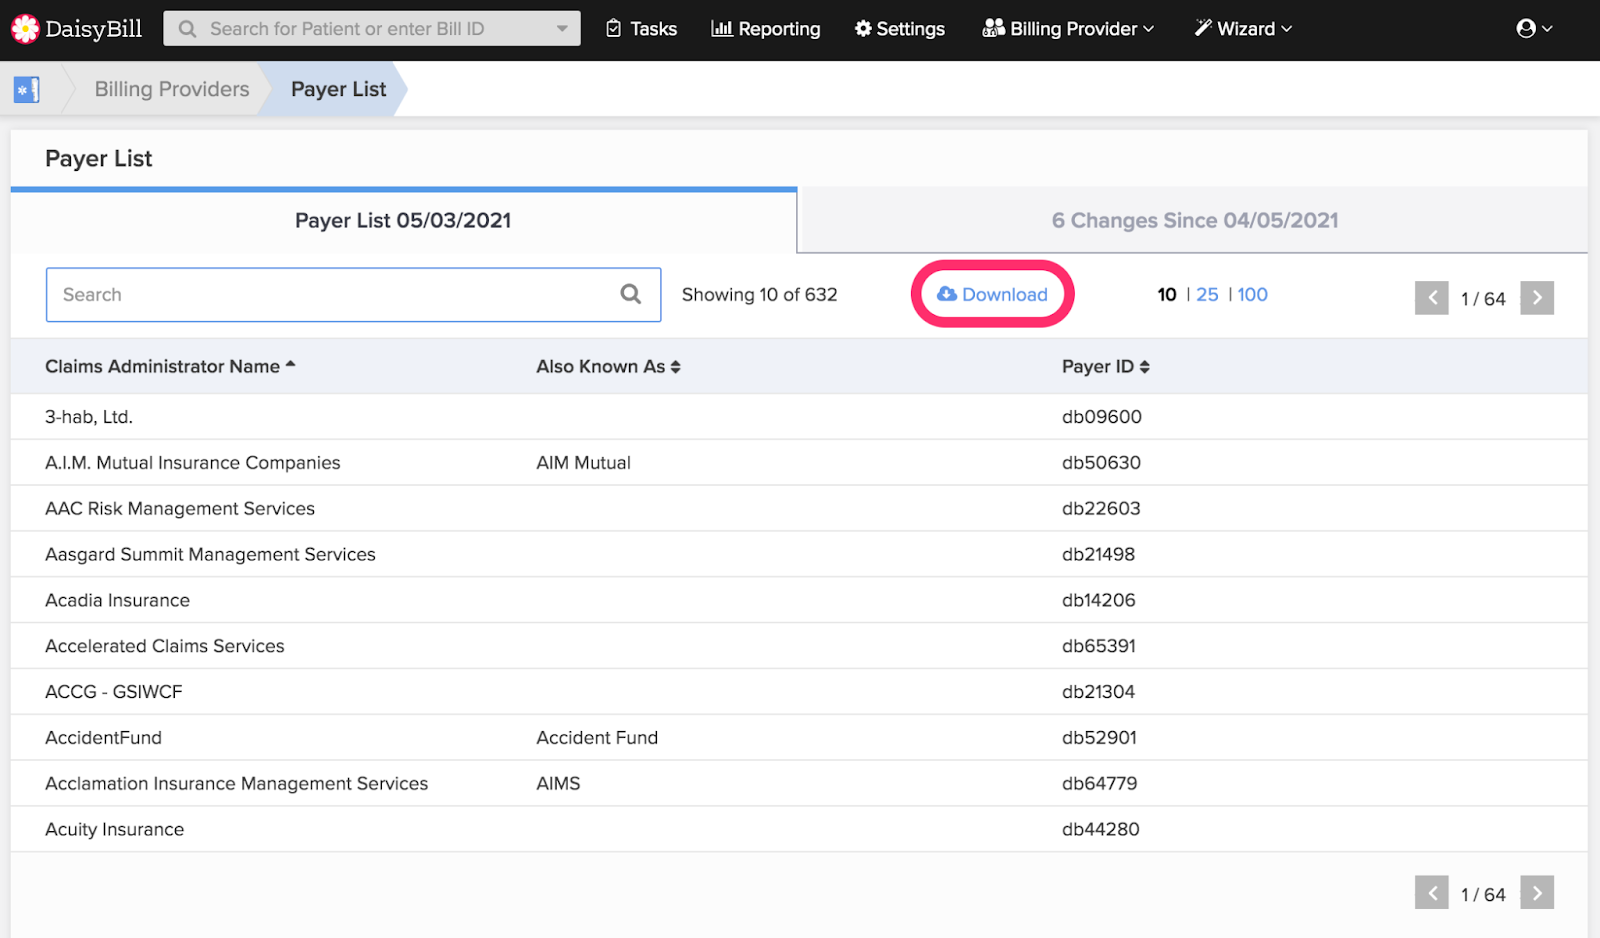This screenshot has height=938, width=1600.
Task: Switch to 6 Changes Since 04/05/2021 tab
Action: [x=1194, y=221]
